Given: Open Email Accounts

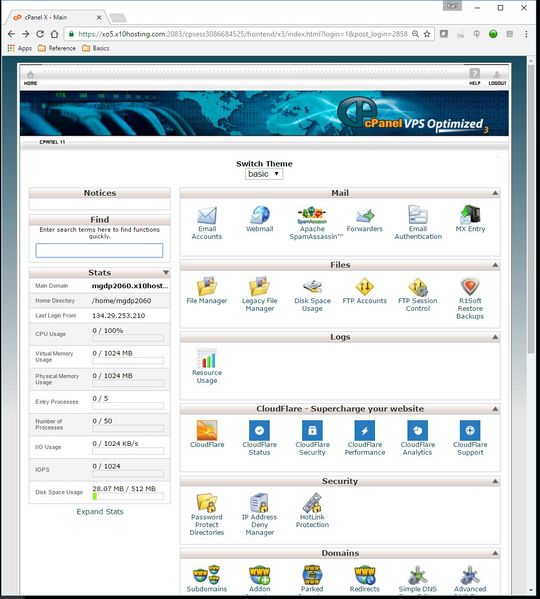Looking at the screenshot, I should coord(207,223).
